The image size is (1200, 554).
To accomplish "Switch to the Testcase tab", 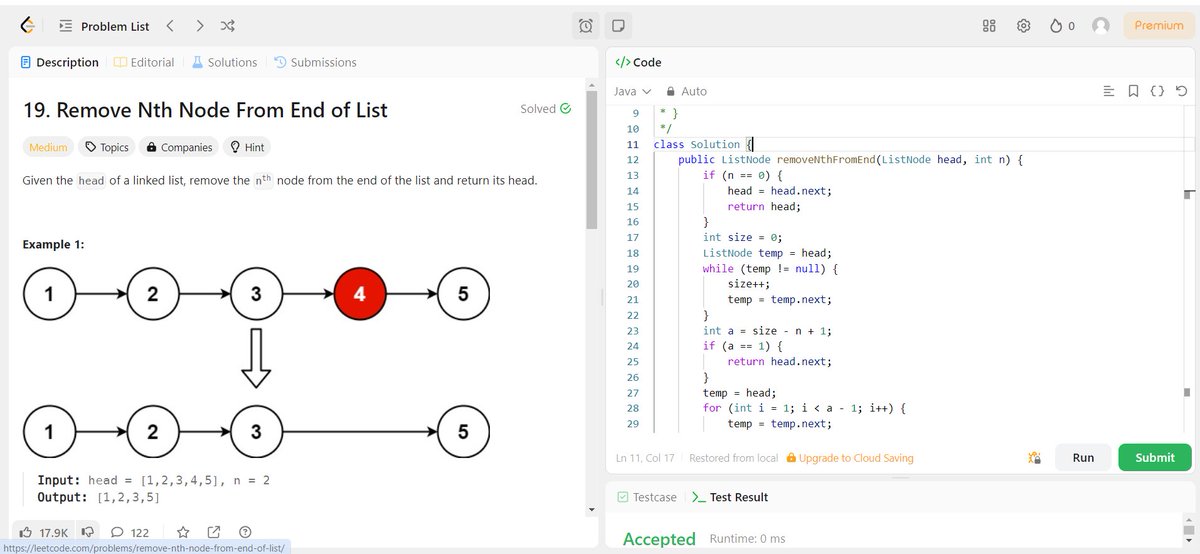I will coord(646,497).
